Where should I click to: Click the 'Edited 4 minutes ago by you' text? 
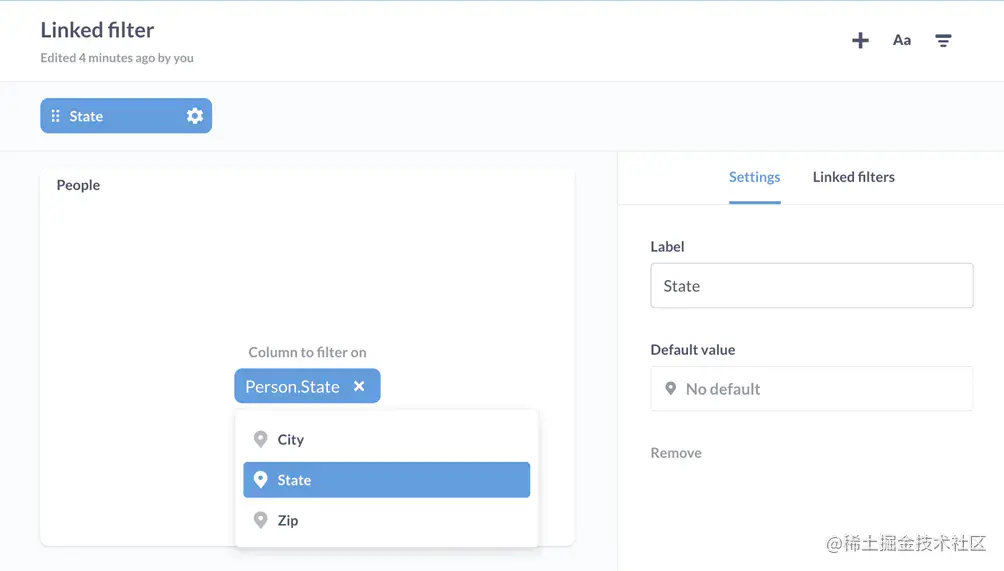(117, 58)
